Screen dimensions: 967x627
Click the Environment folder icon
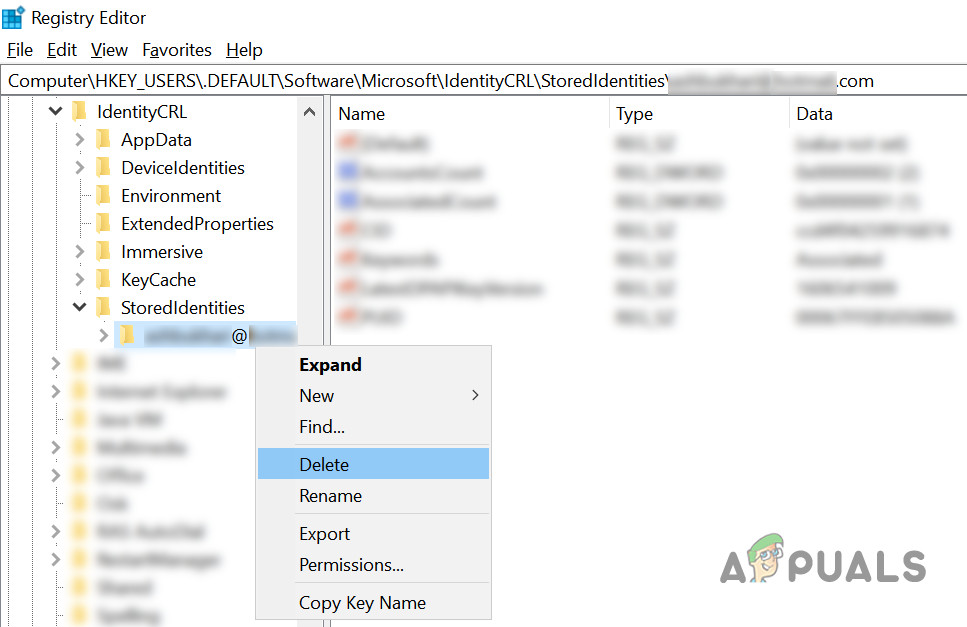click(104, 195)
